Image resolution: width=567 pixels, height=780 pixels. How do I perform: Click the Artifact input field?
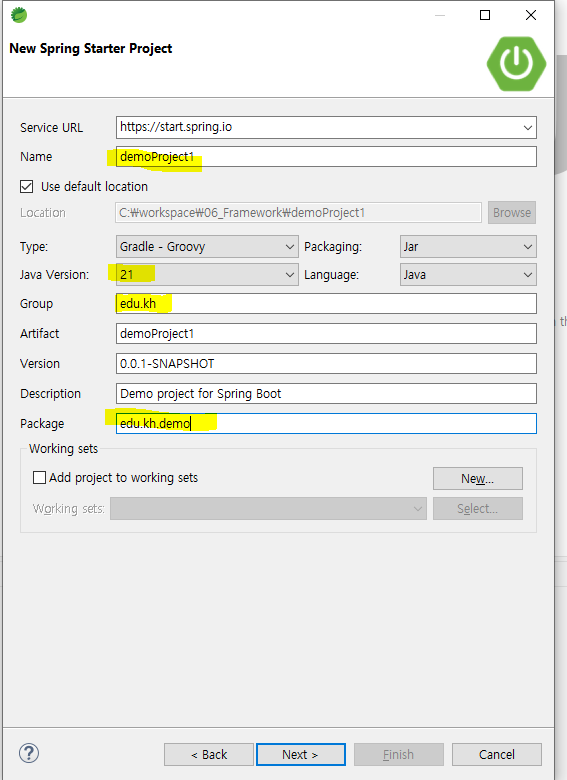pos(326,333)
